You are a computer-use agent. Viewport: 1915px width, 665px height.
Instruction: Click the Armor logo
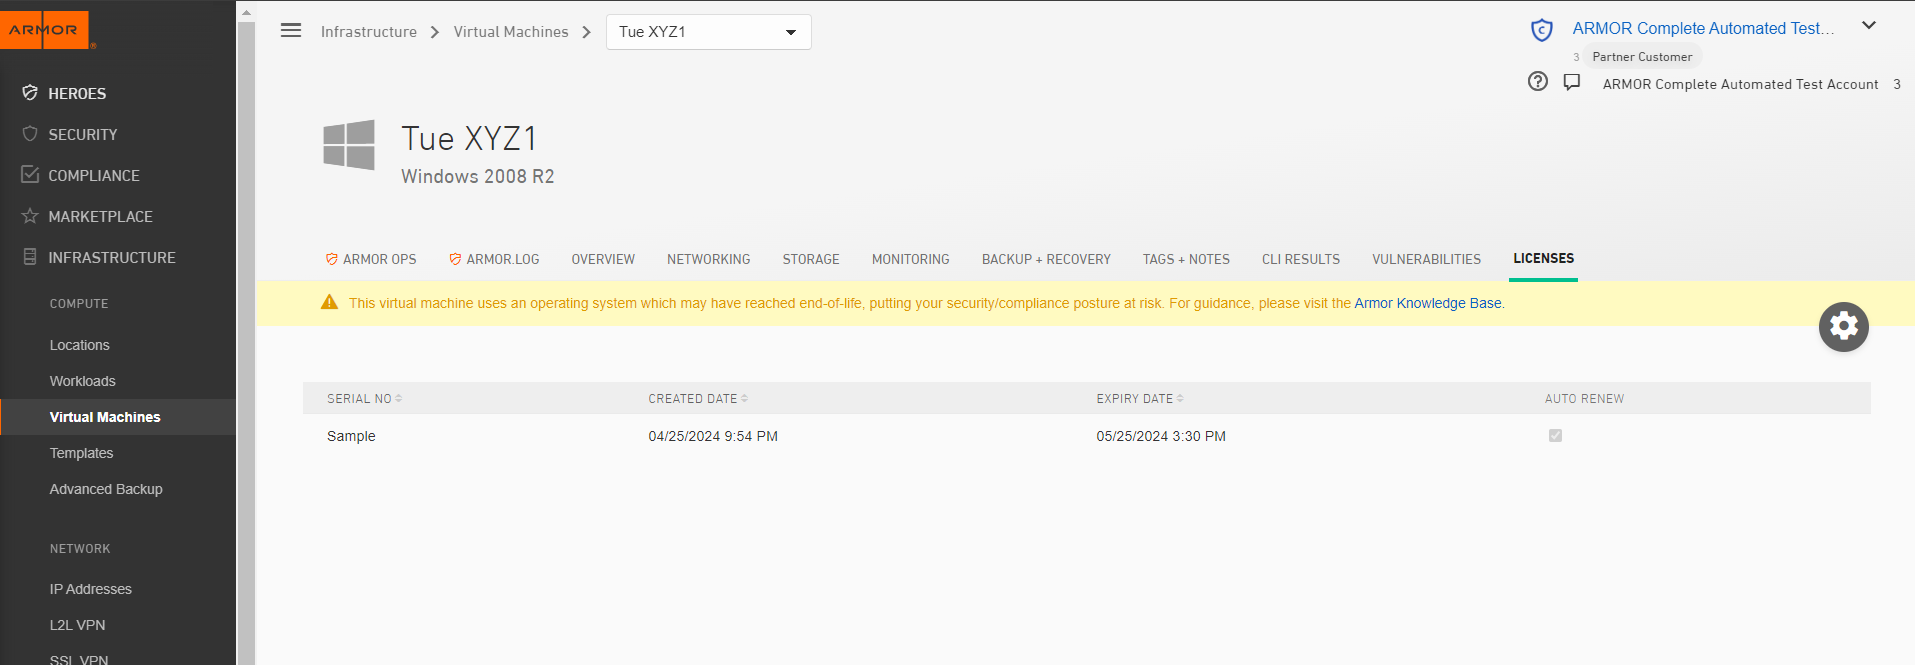45,30
